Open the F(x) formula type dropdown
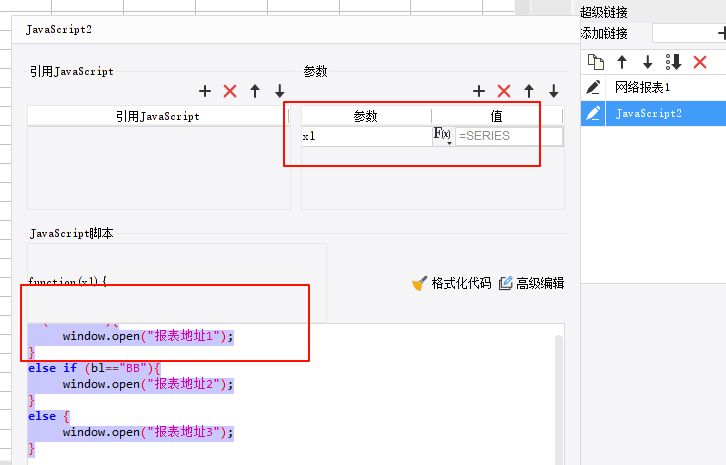This screenshot has height=465, width=726. pyautogui.click(x=442, y=136)
